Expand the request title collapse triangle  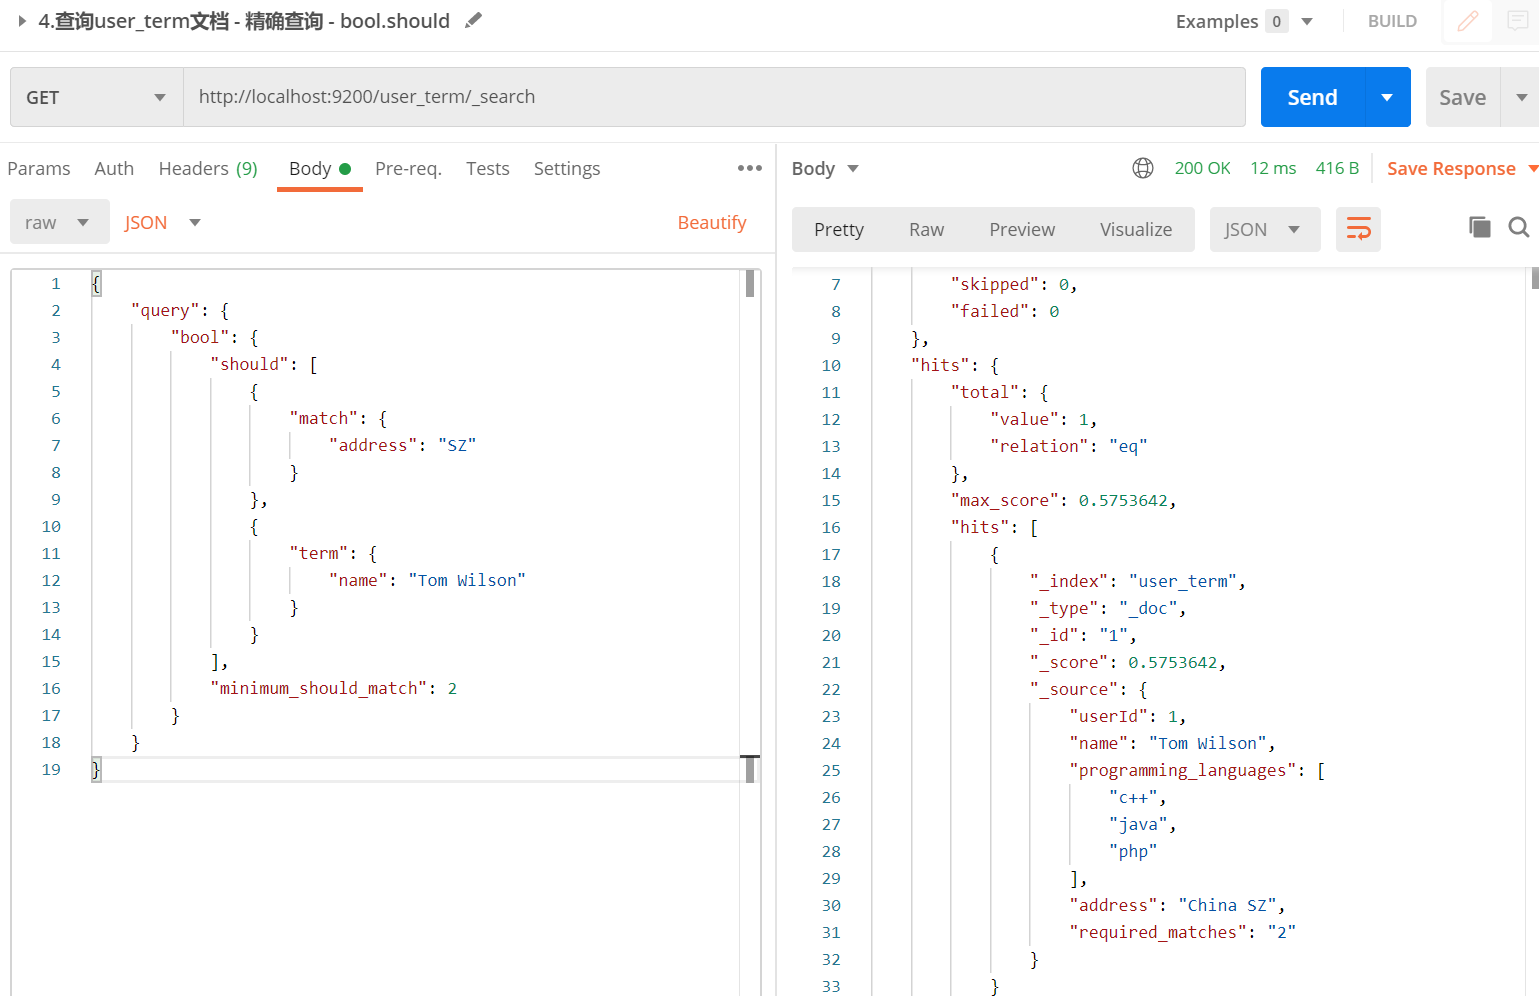pyautogui.click(x=21, y=21)
